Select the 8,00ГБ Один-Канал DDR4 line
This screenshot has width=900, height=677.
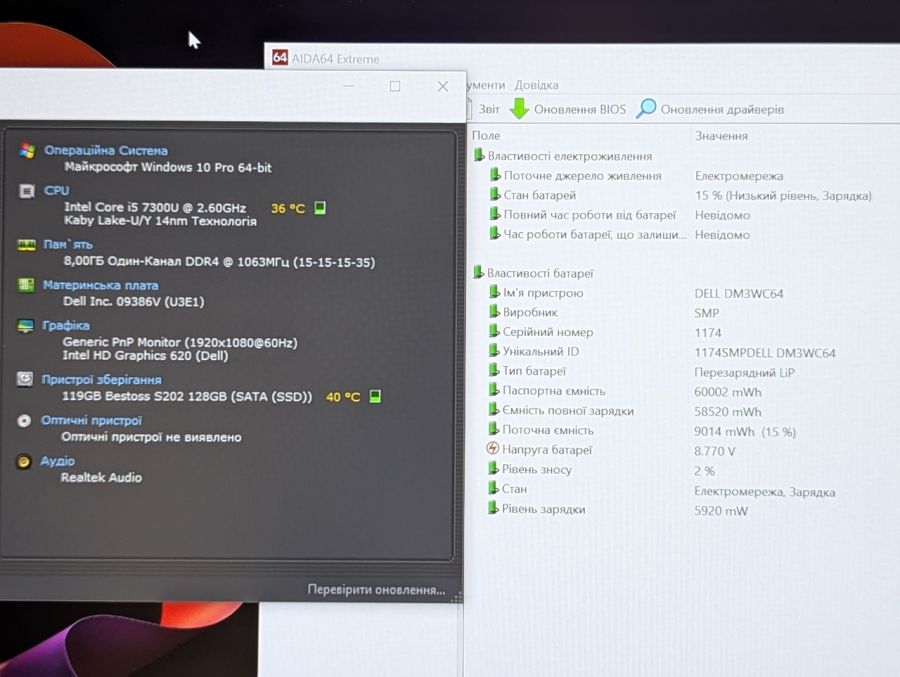tap(219, 262)
